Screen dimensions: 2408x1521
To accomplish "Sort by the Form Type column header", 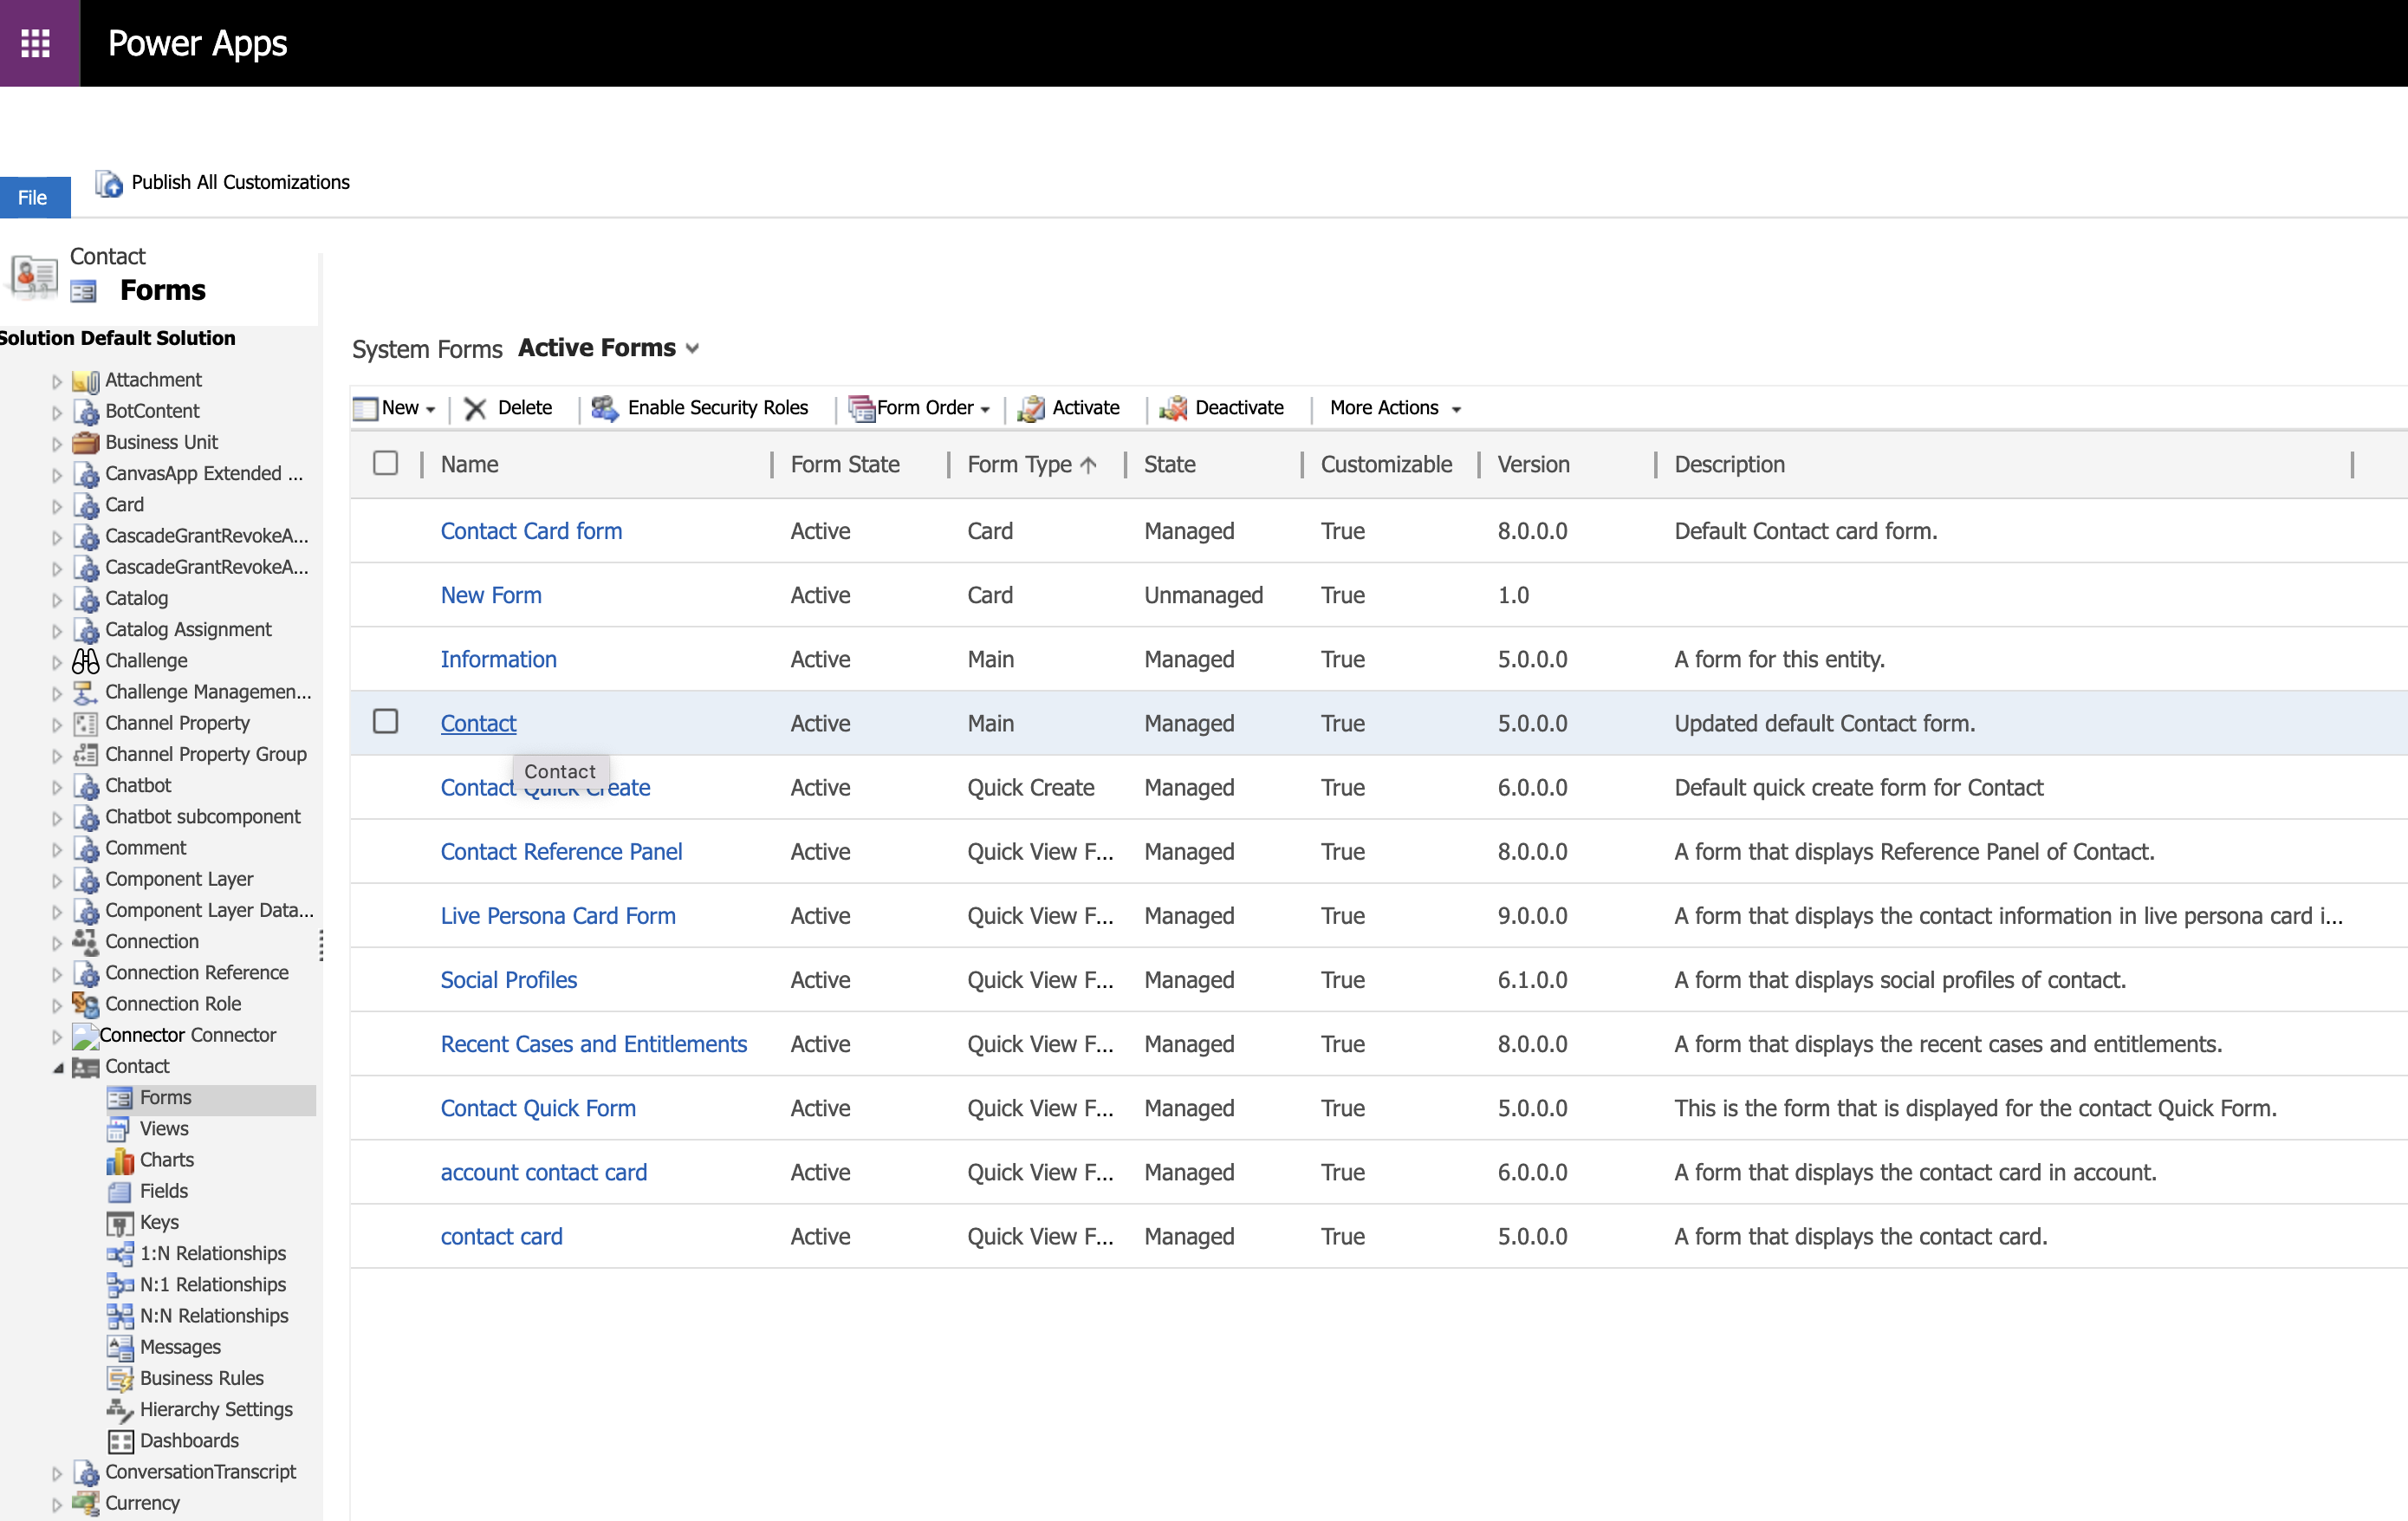I will click(1020, 464).
